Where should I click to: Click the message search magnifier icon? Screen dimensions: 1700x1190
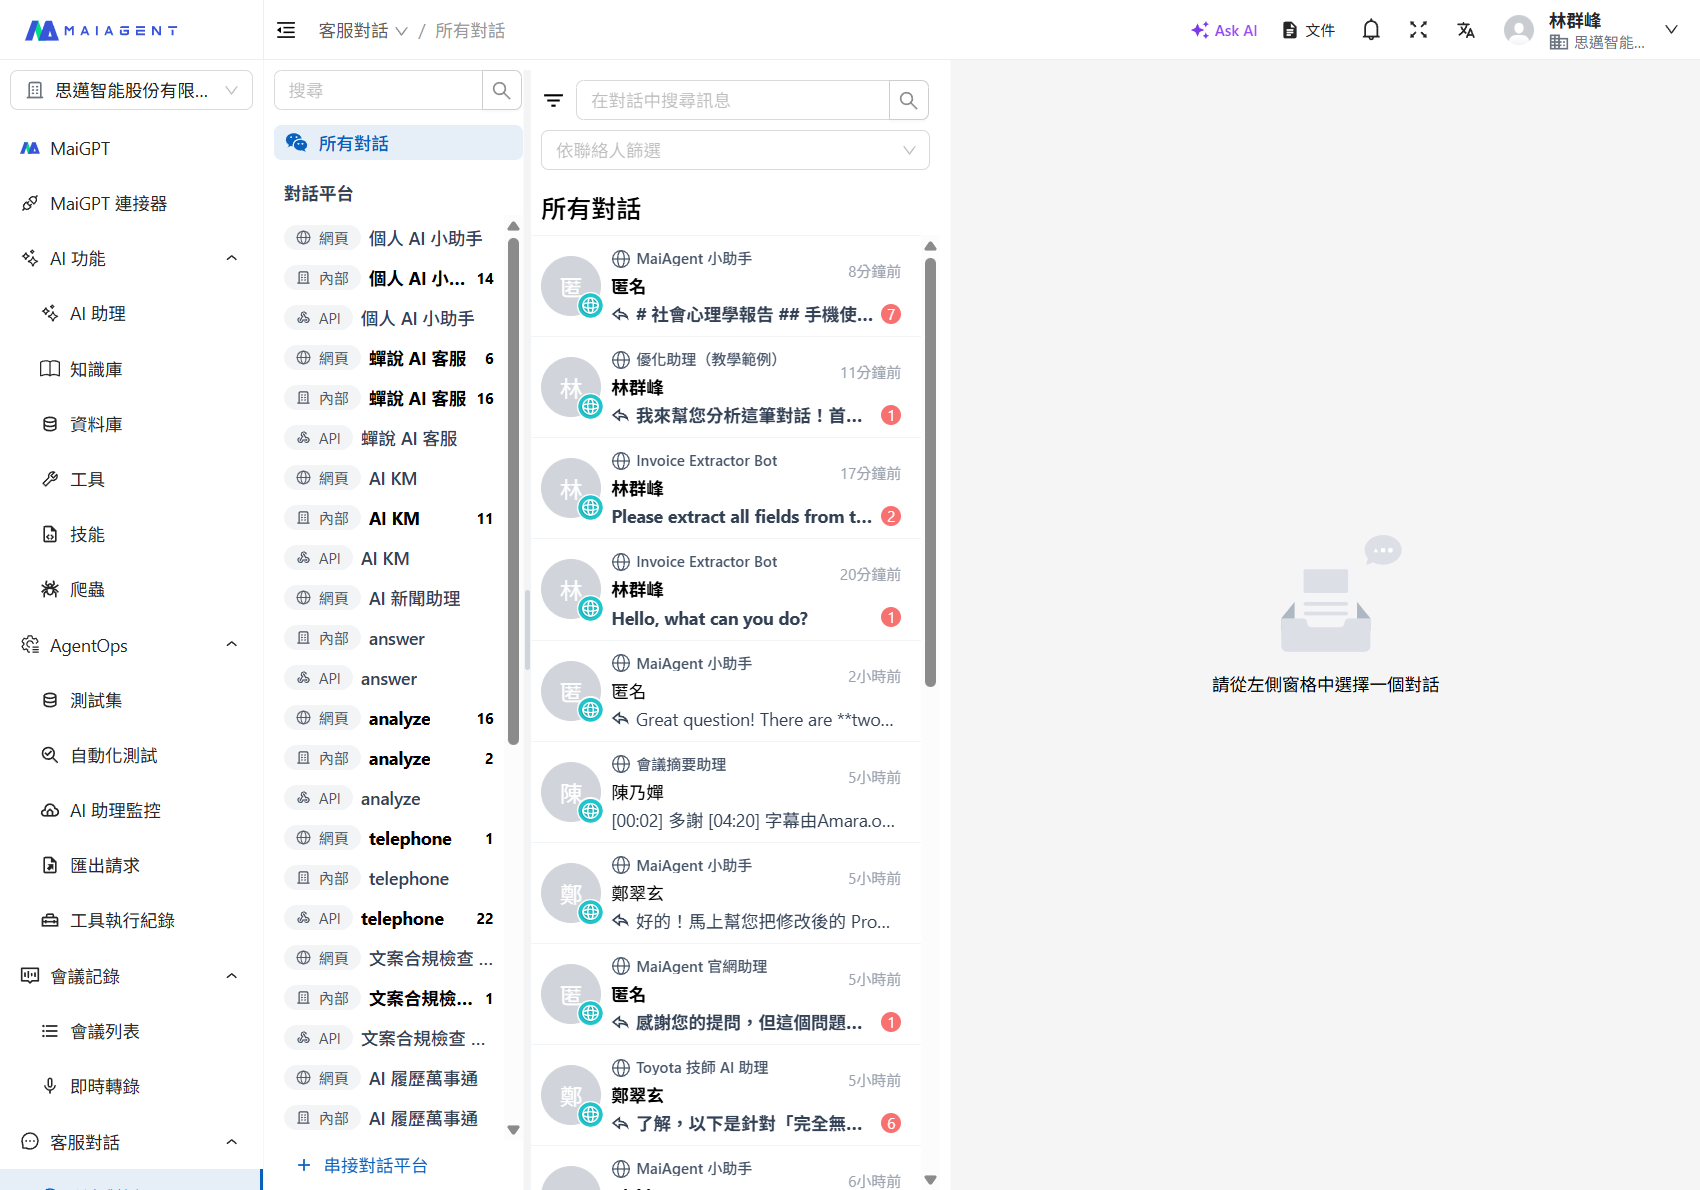pyautogui.click(x=908, y=100)
